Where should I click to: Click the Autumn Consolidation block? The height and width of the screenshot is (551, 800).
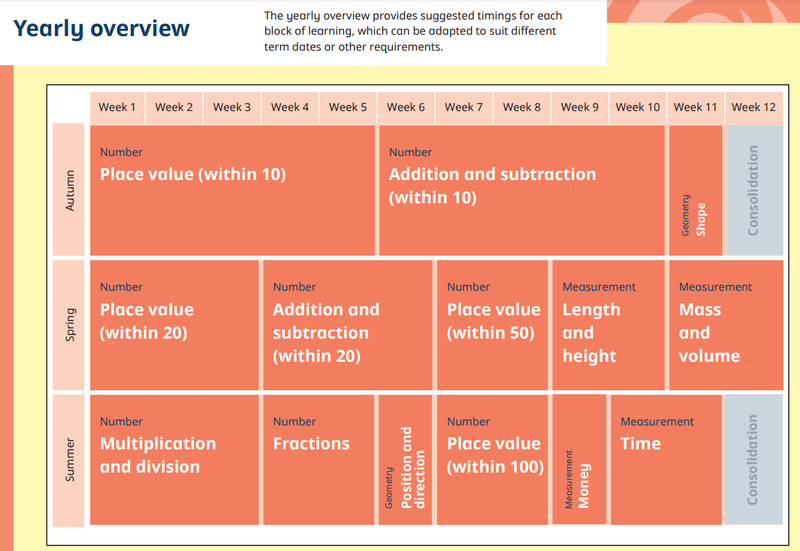click(755, 190)
